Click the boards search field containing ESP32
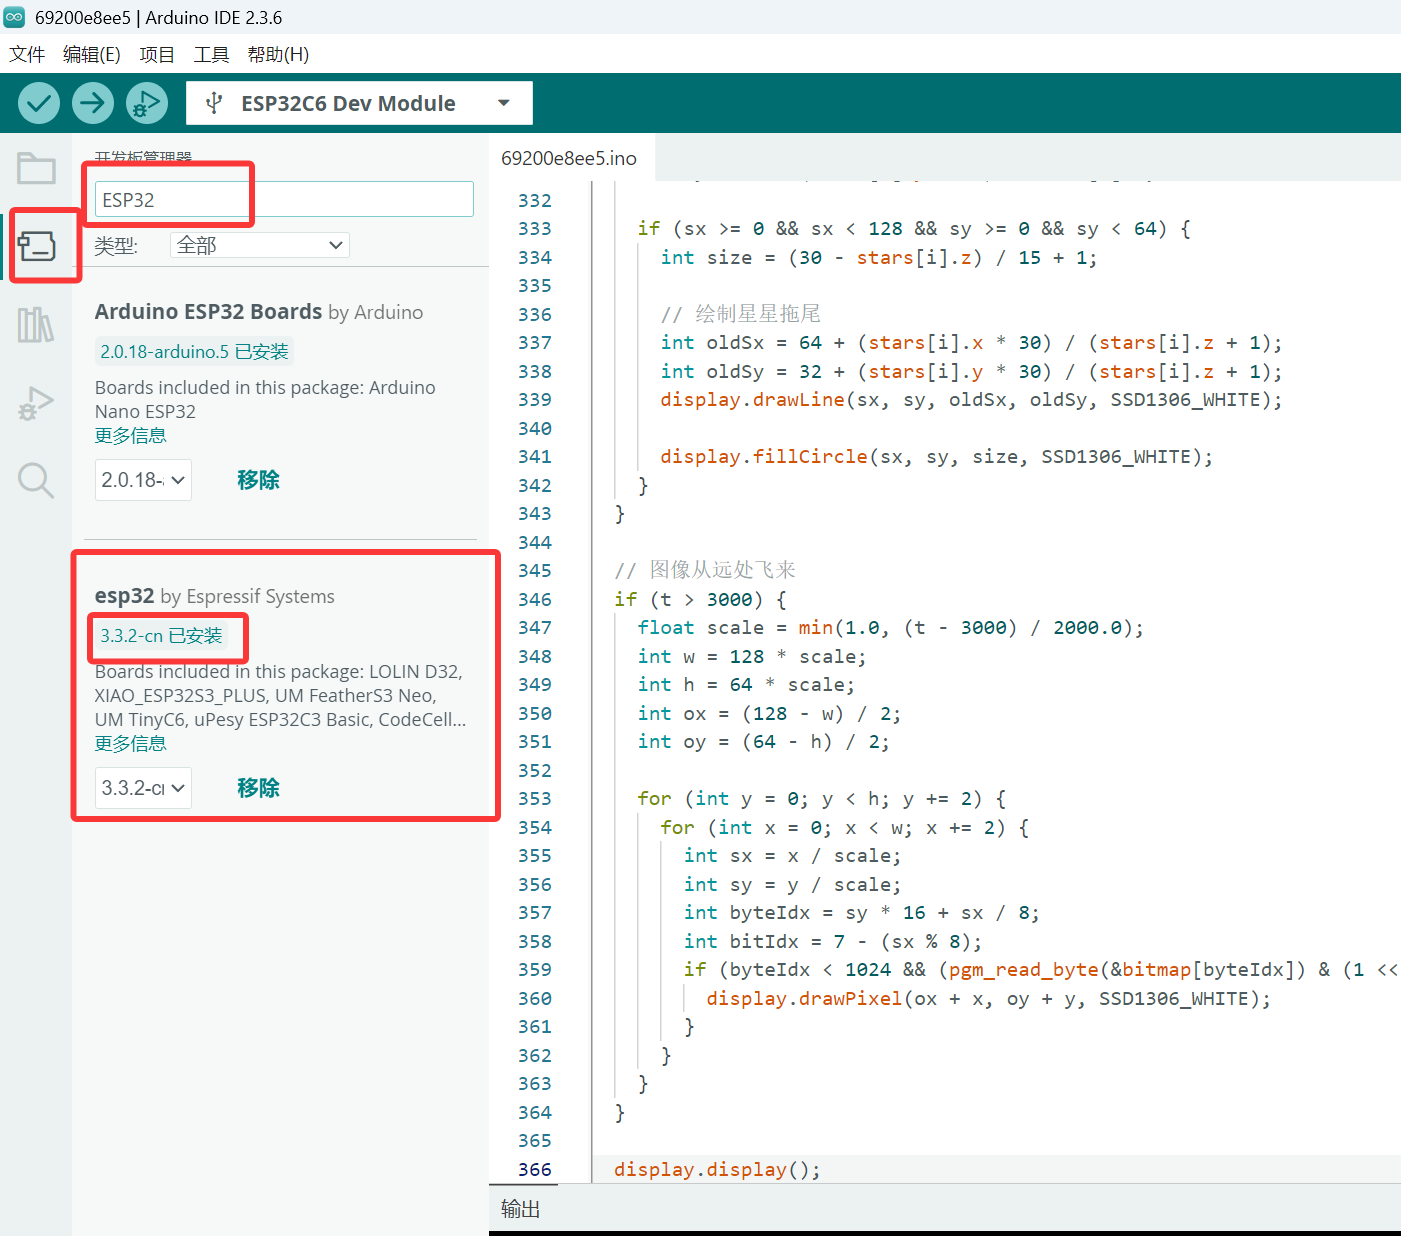Screen dimensions: 1401x1236 click(x=284, y=199)
